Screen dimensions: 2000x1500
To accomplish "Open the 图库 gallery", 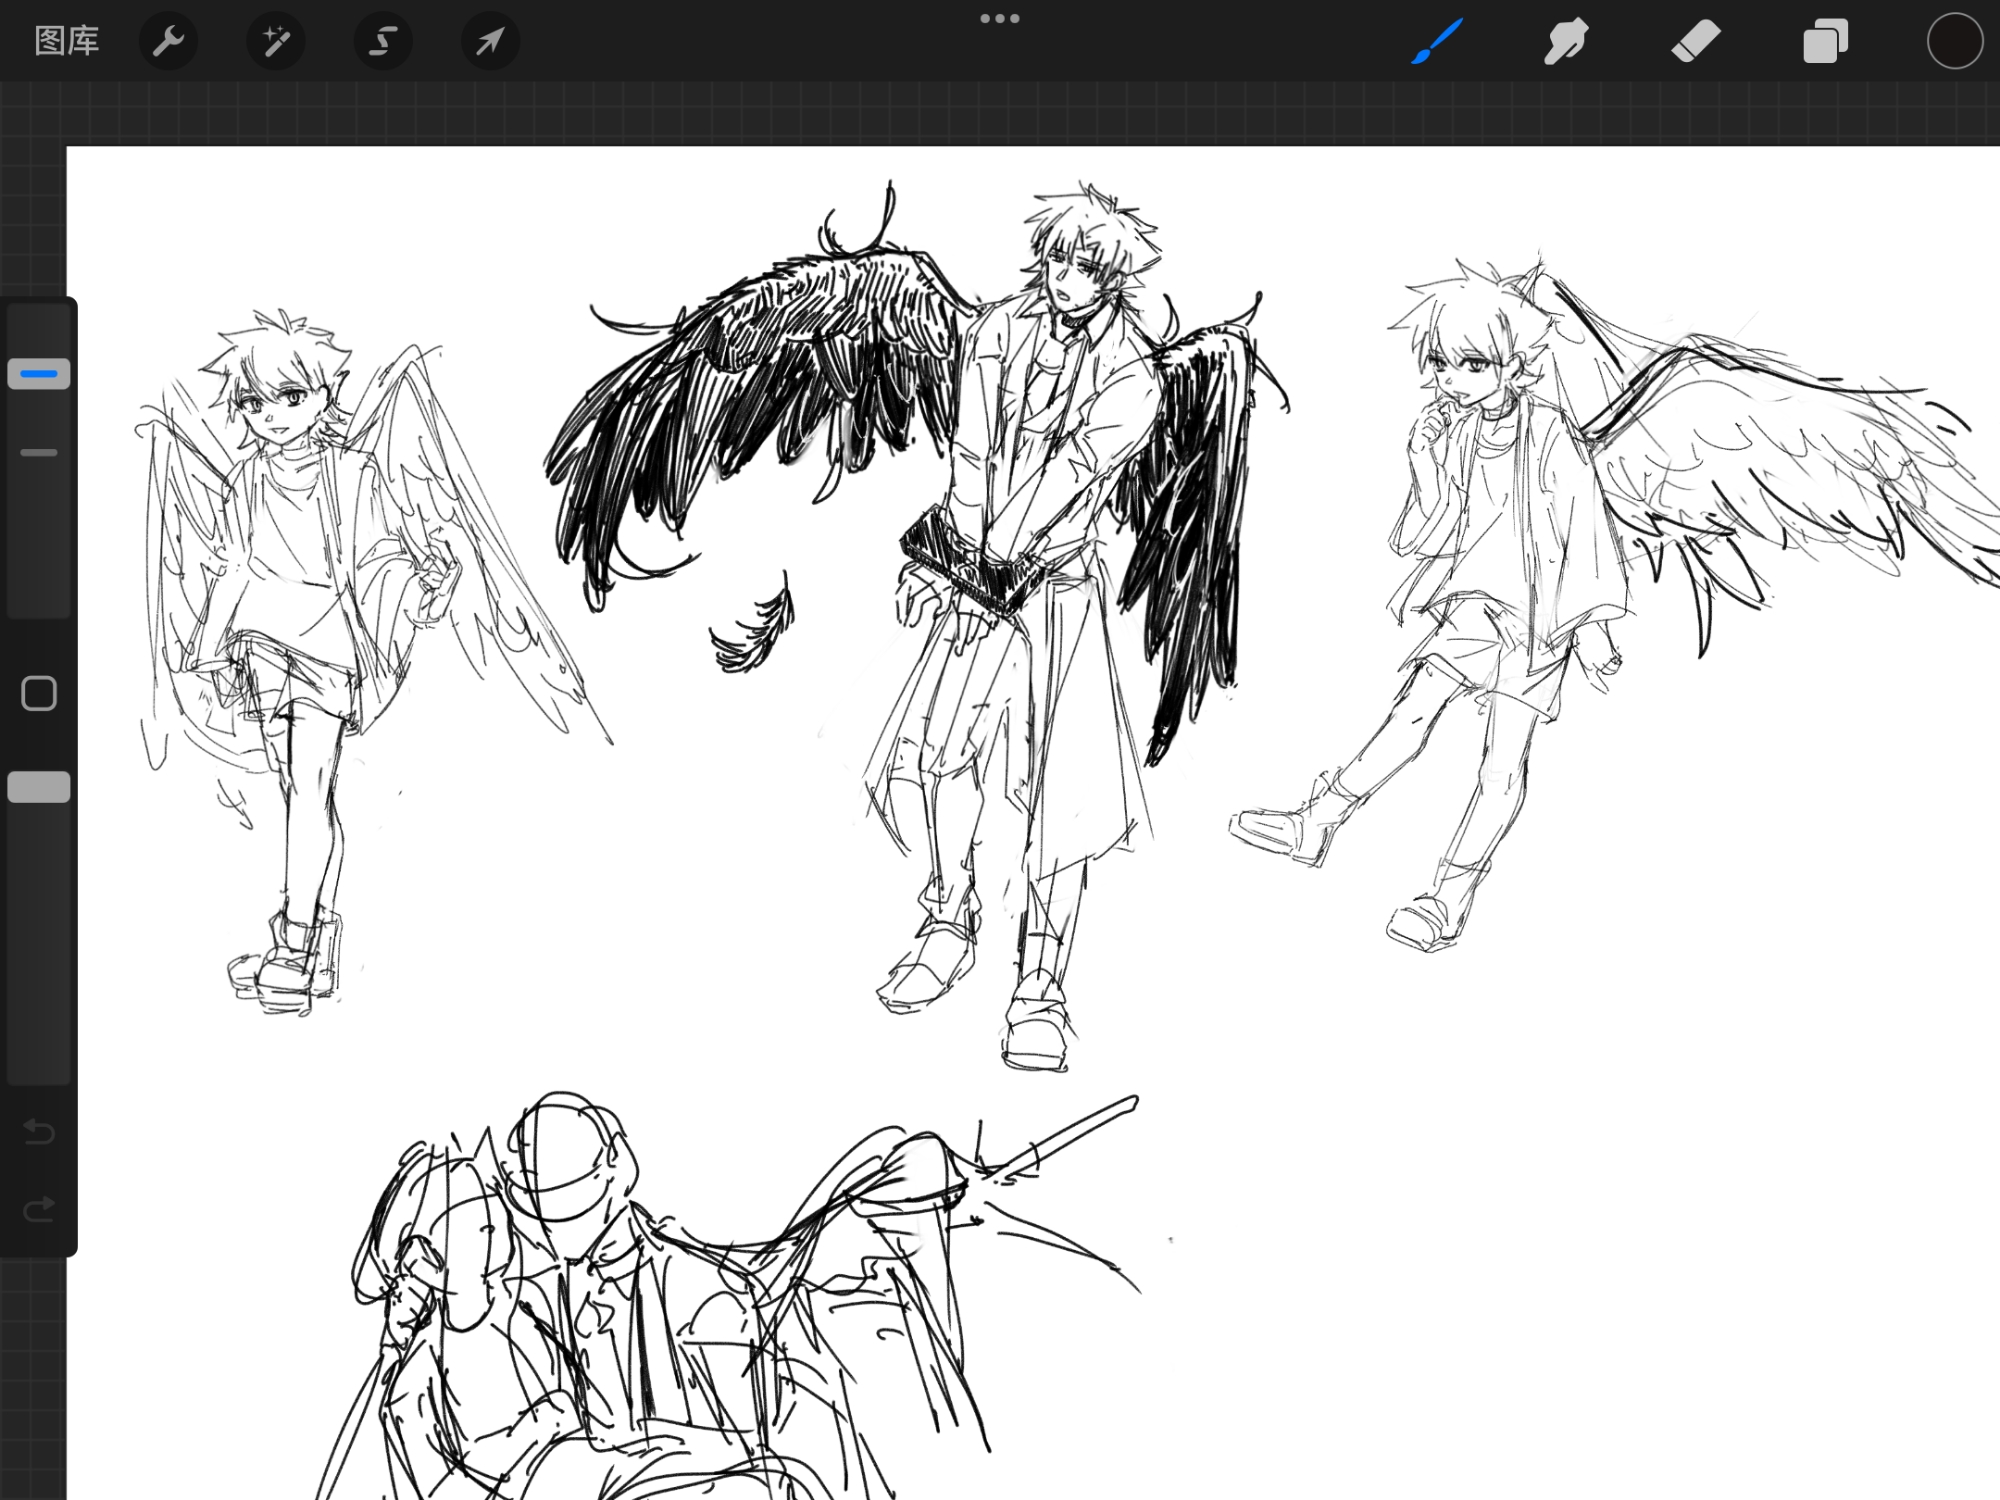I will 66,41.
